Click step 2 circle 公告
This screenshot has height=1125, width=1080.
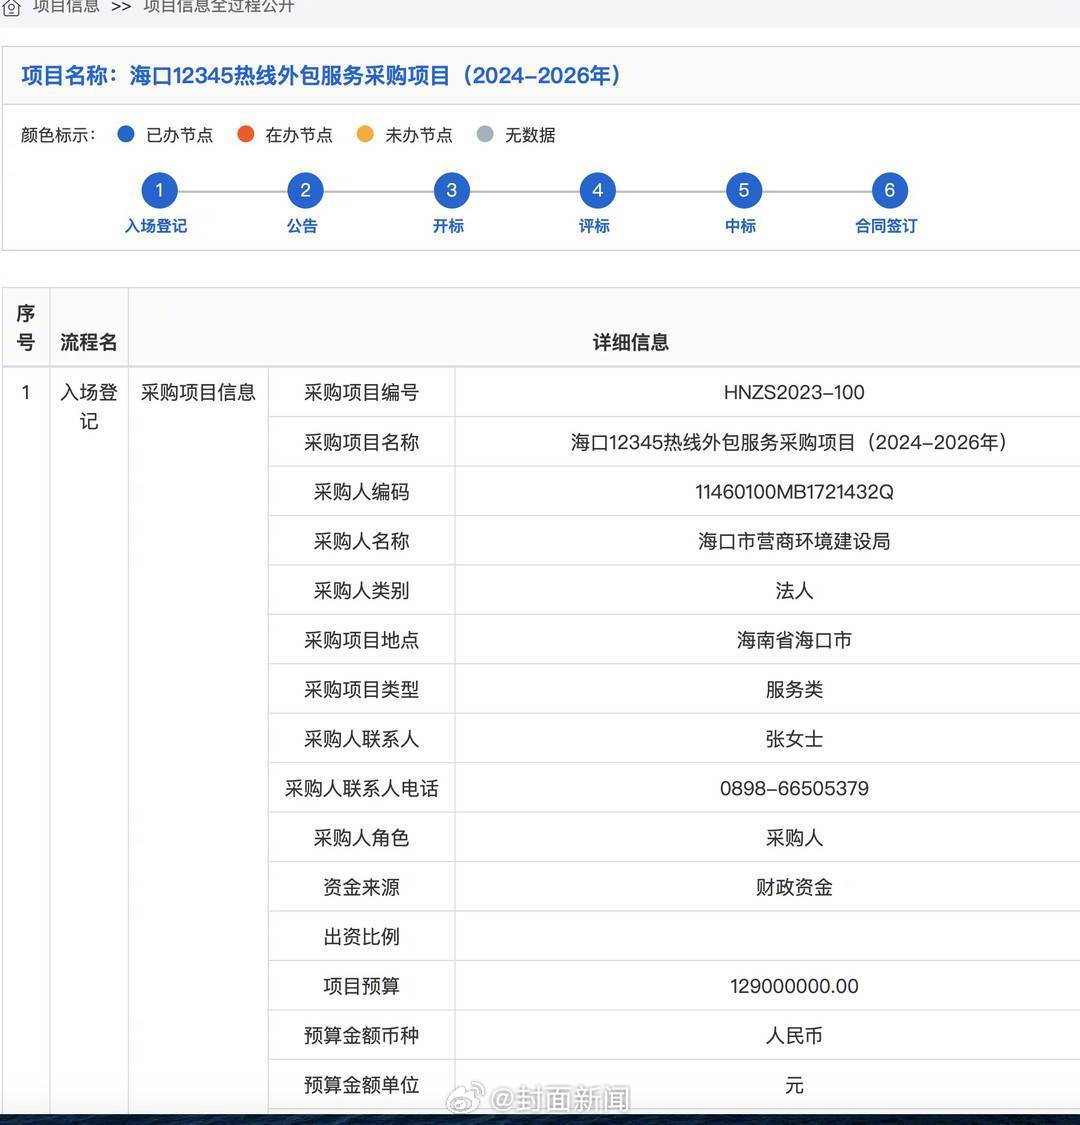[x=305, y=190]
